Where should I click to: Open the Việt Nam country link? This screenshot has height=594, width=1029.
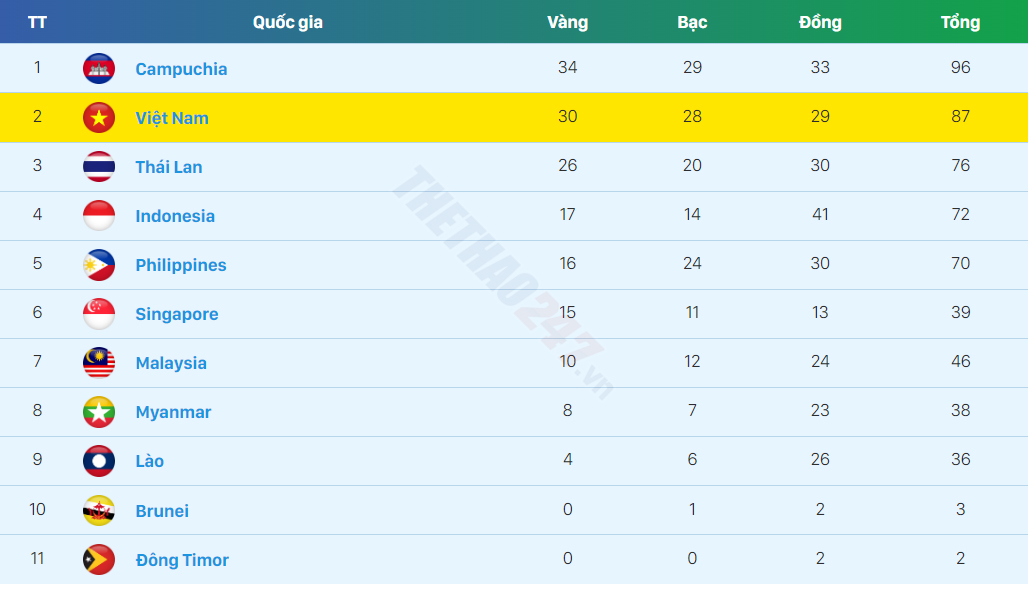point(172,118)
